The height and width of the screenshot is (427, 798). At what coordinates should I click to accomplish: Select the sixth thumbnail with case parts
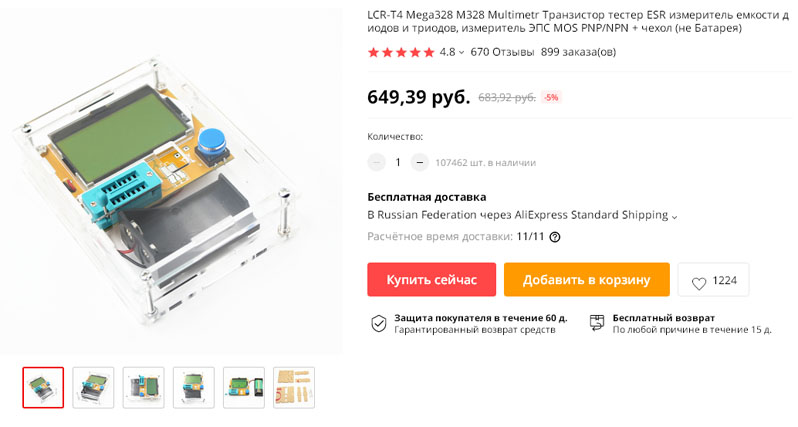pos(294,387)
